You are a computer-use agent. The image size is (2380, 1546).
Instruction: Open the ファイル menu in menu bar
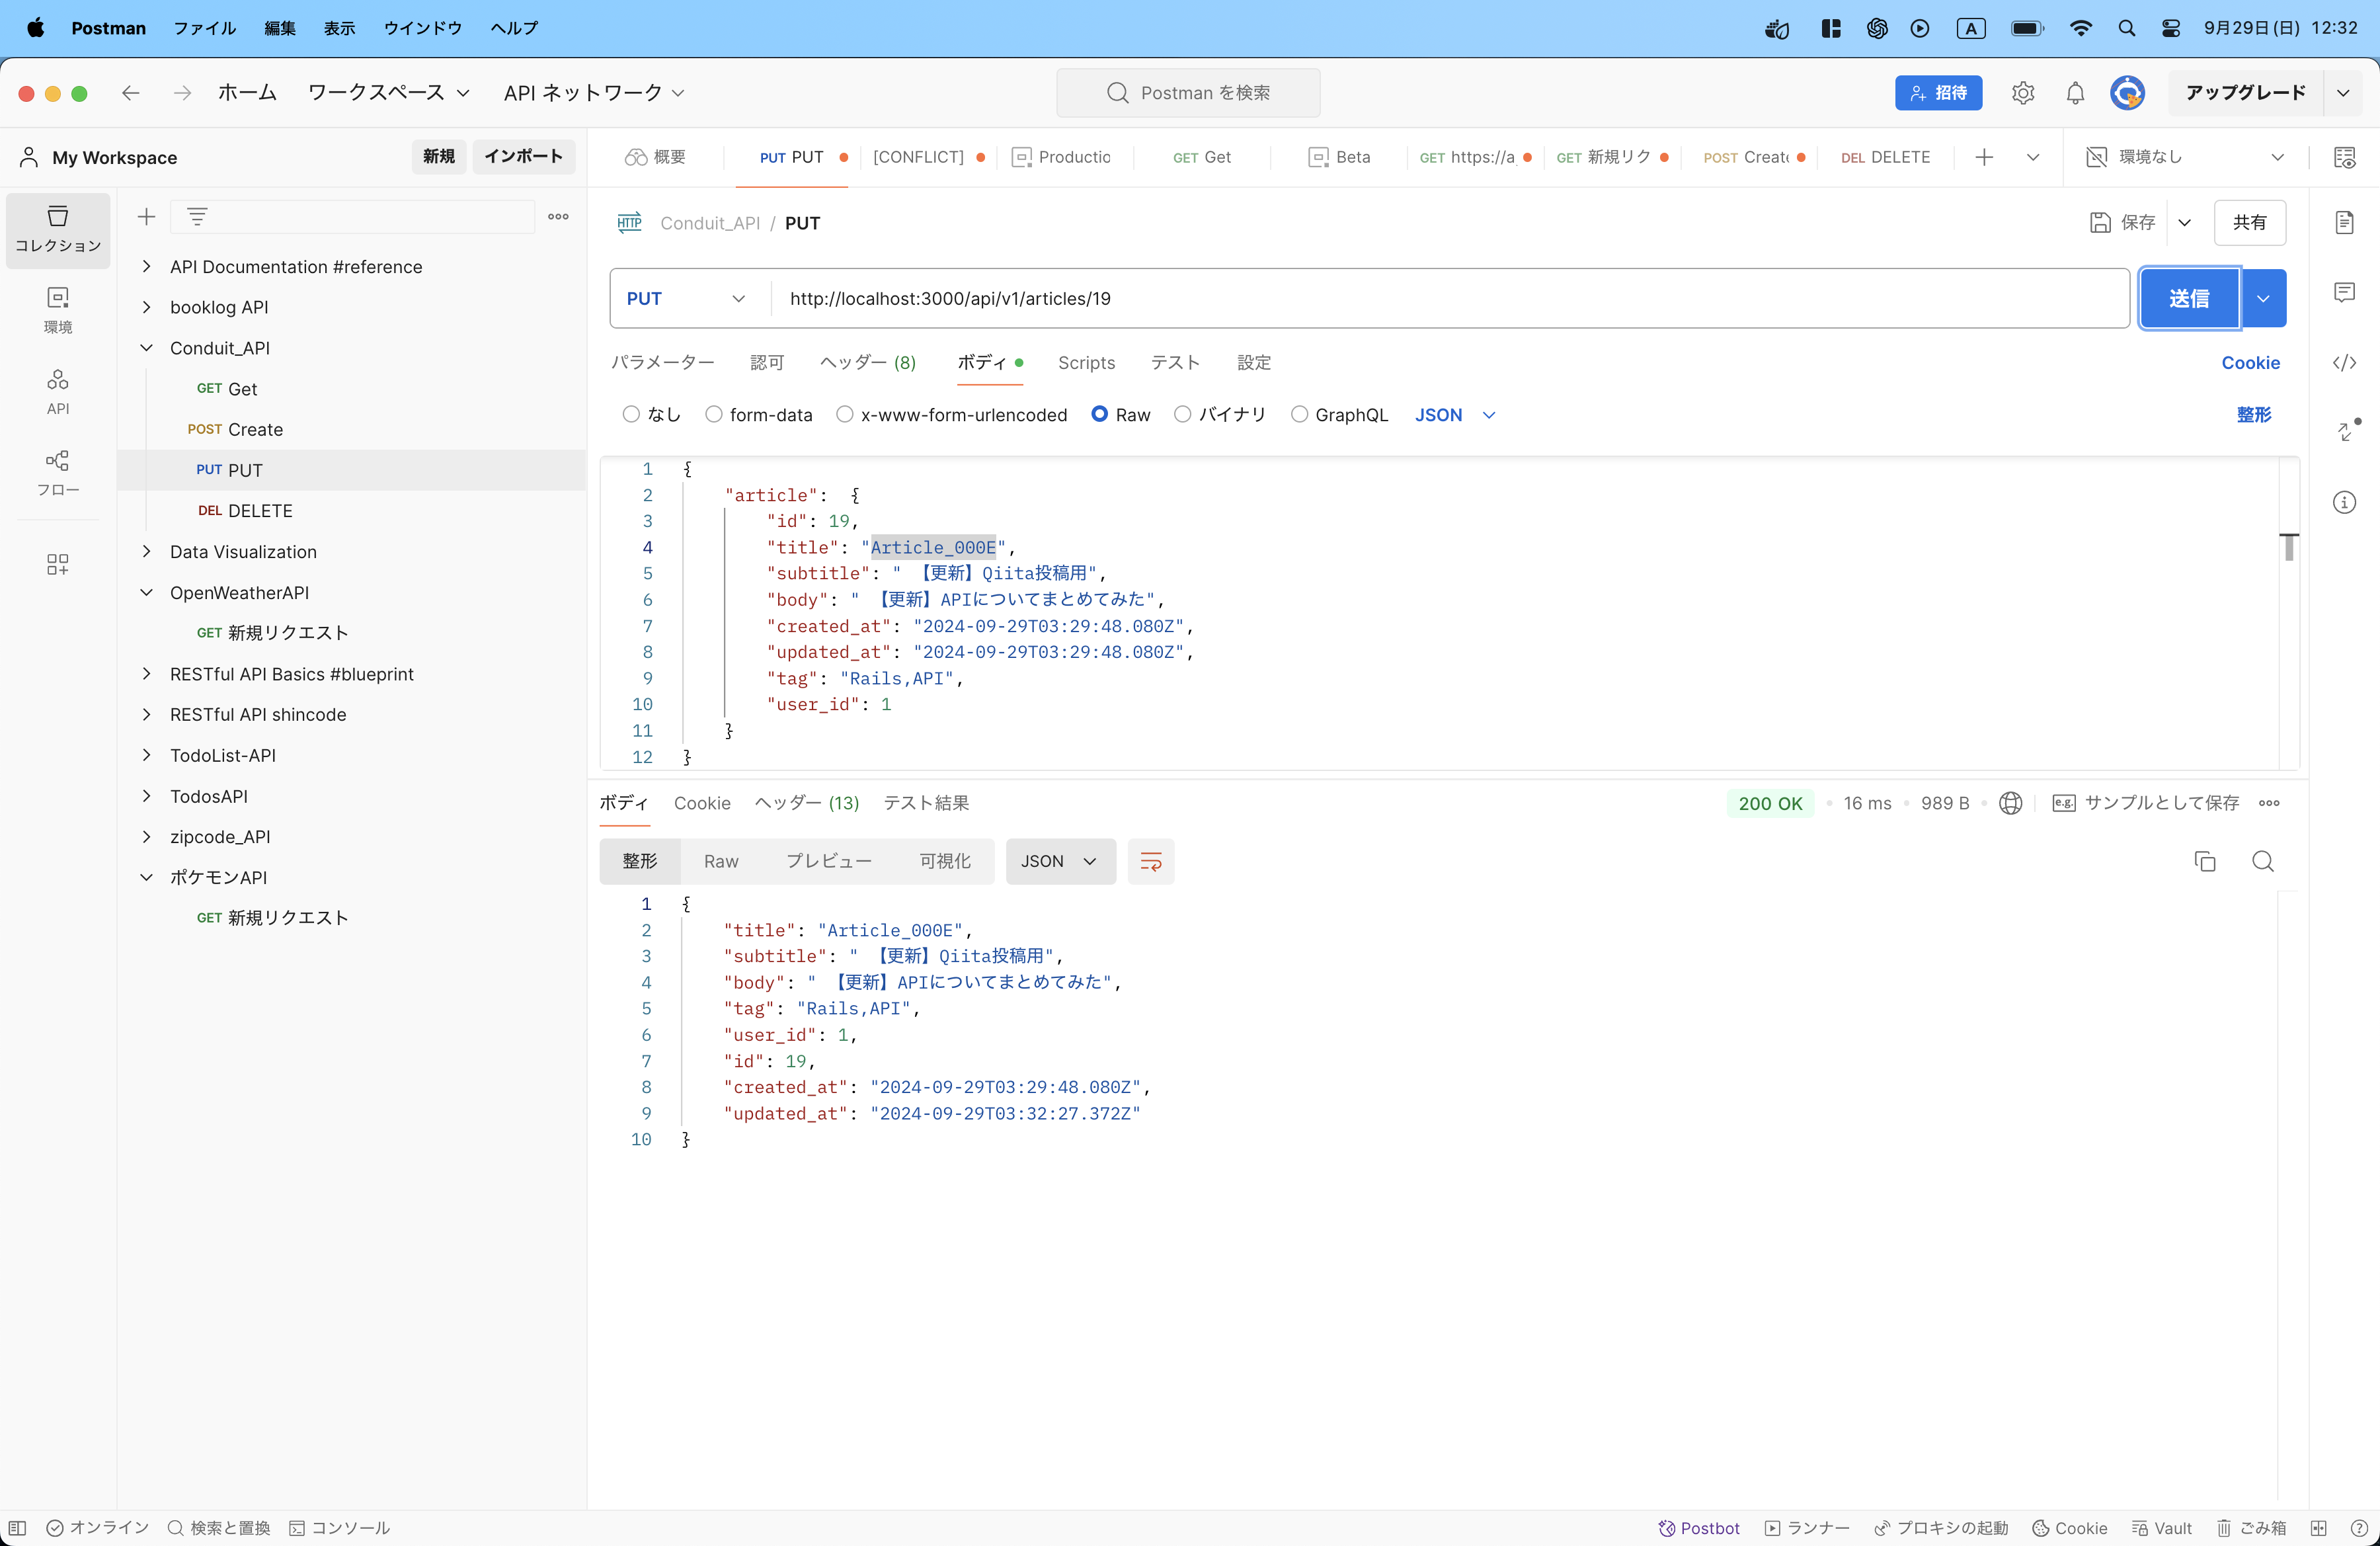click(x=204, y=28)
